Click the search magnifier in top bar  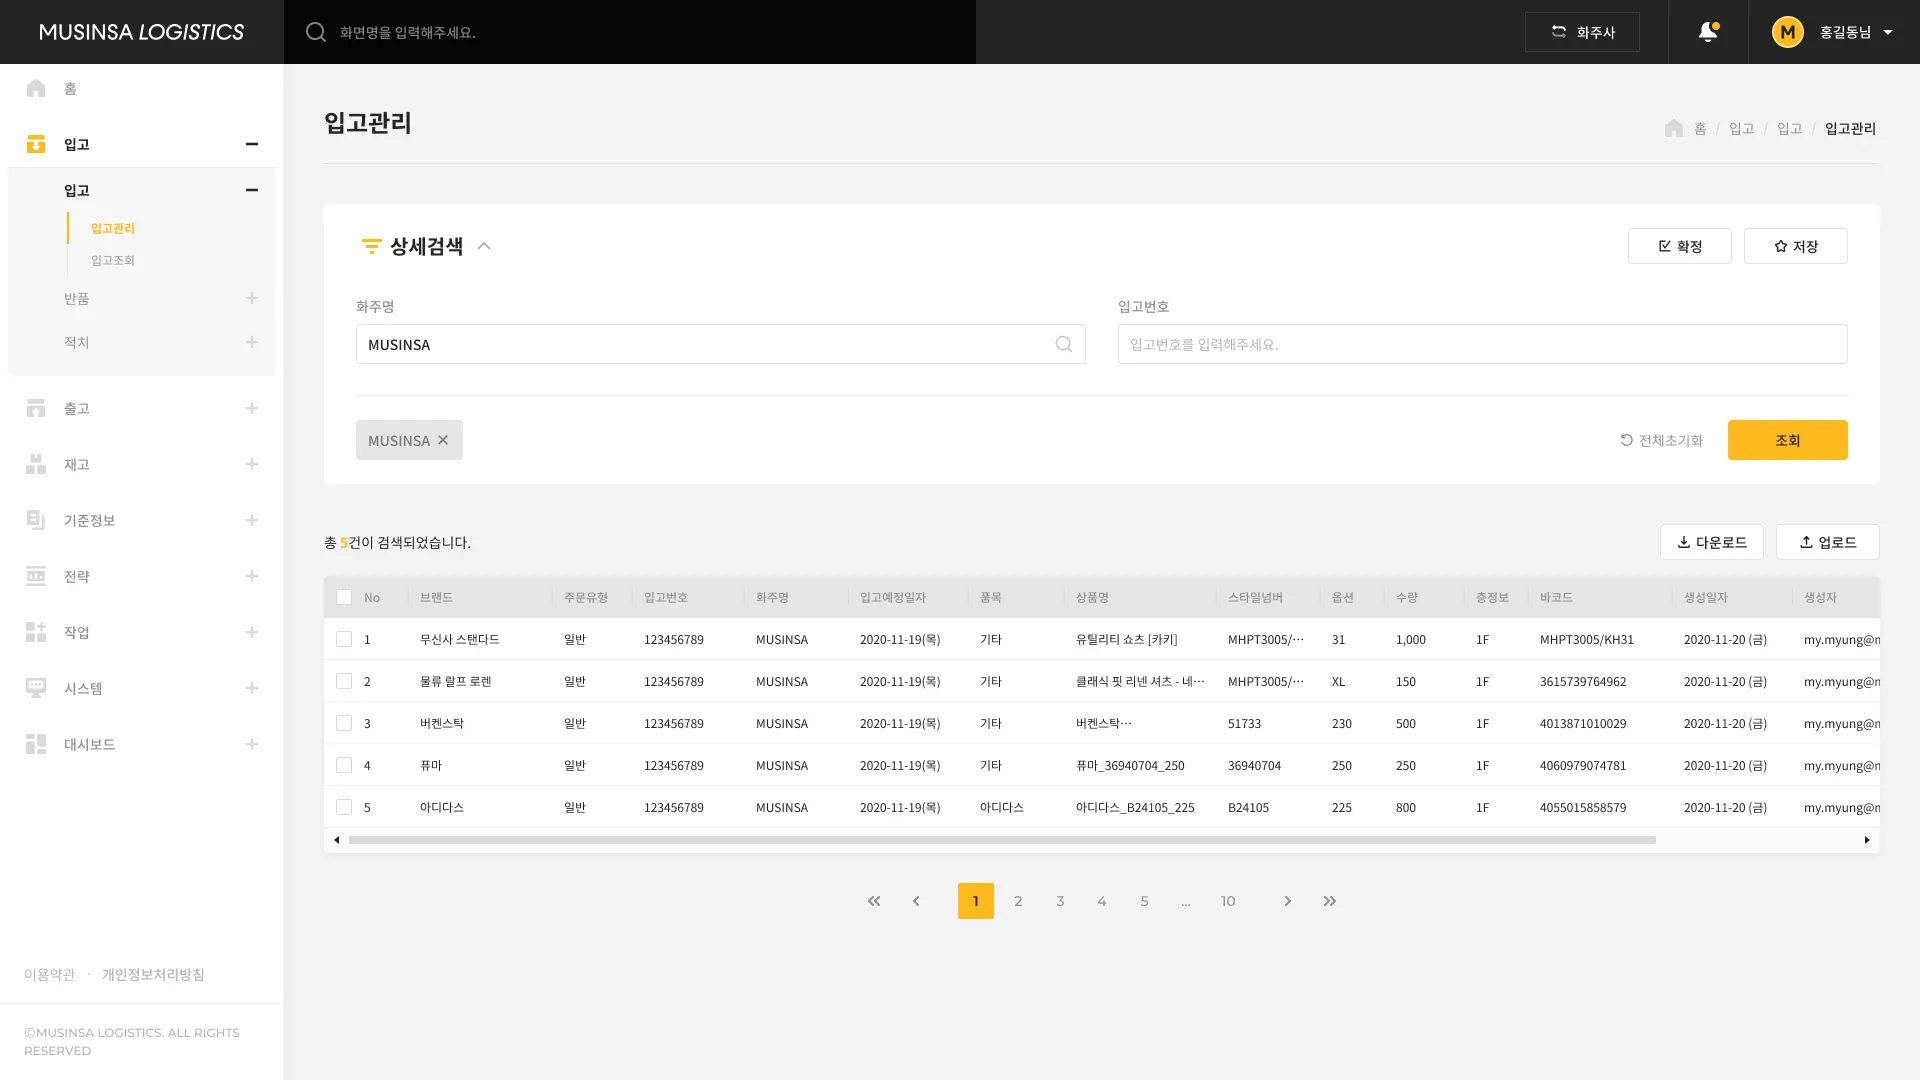click(316, 32)
